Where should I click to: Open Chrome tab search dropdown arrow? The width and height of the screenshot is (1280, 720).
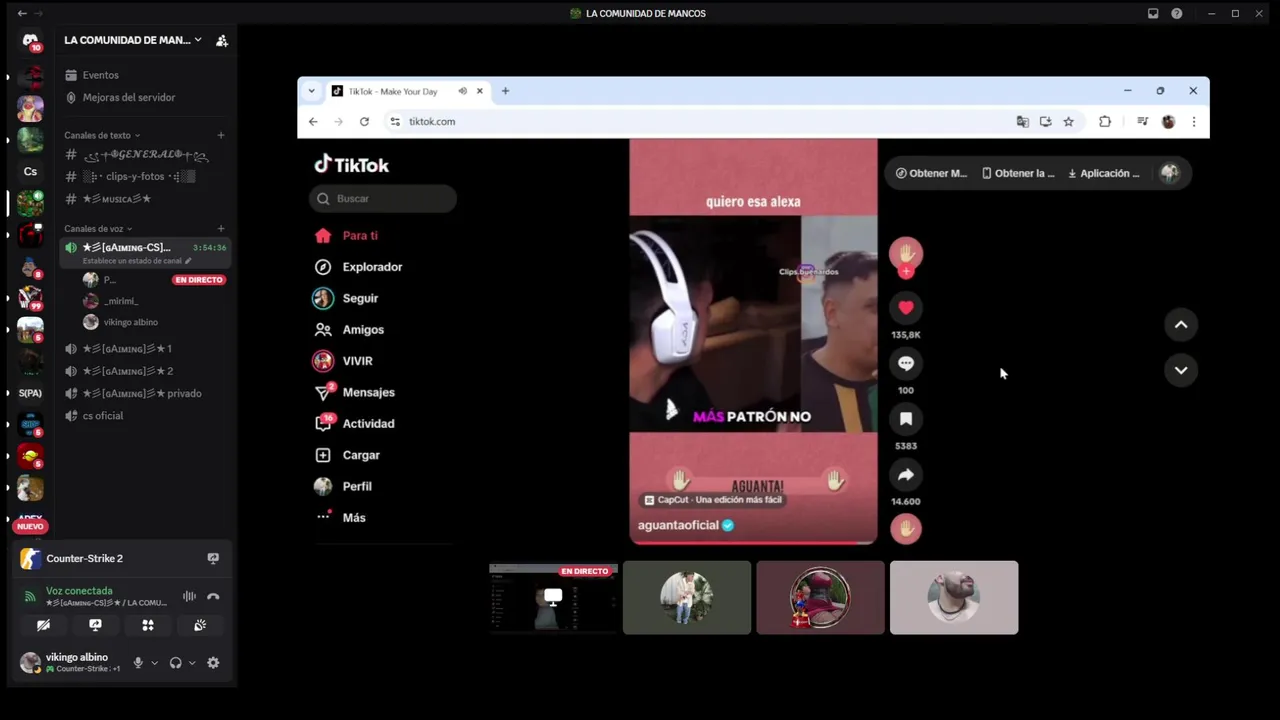(311, 91)
